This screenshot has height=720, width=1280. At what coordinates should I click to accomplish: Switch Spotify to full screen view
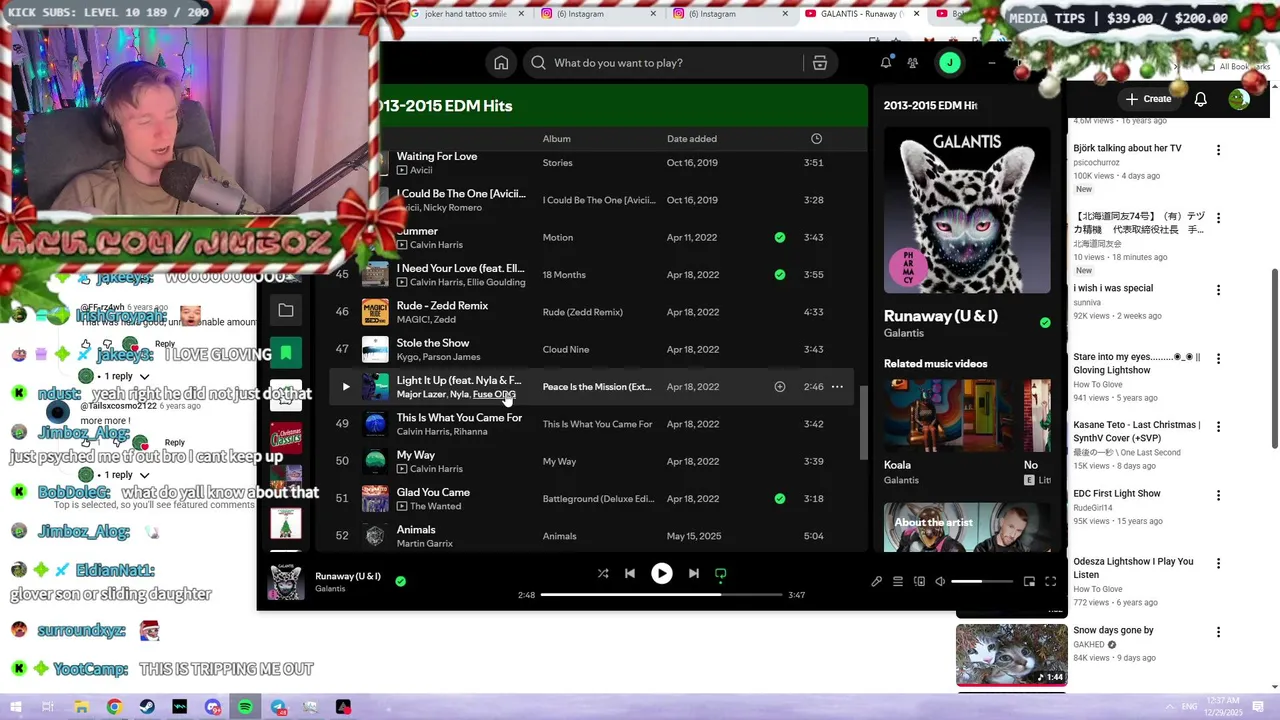1051,582
